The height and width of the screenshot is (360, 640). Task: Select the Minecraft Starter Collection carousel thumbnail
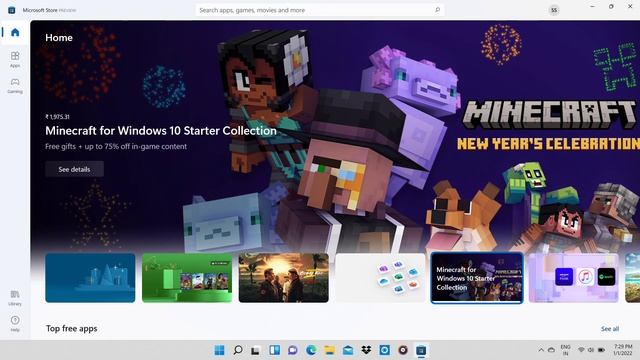coord(477,278)
